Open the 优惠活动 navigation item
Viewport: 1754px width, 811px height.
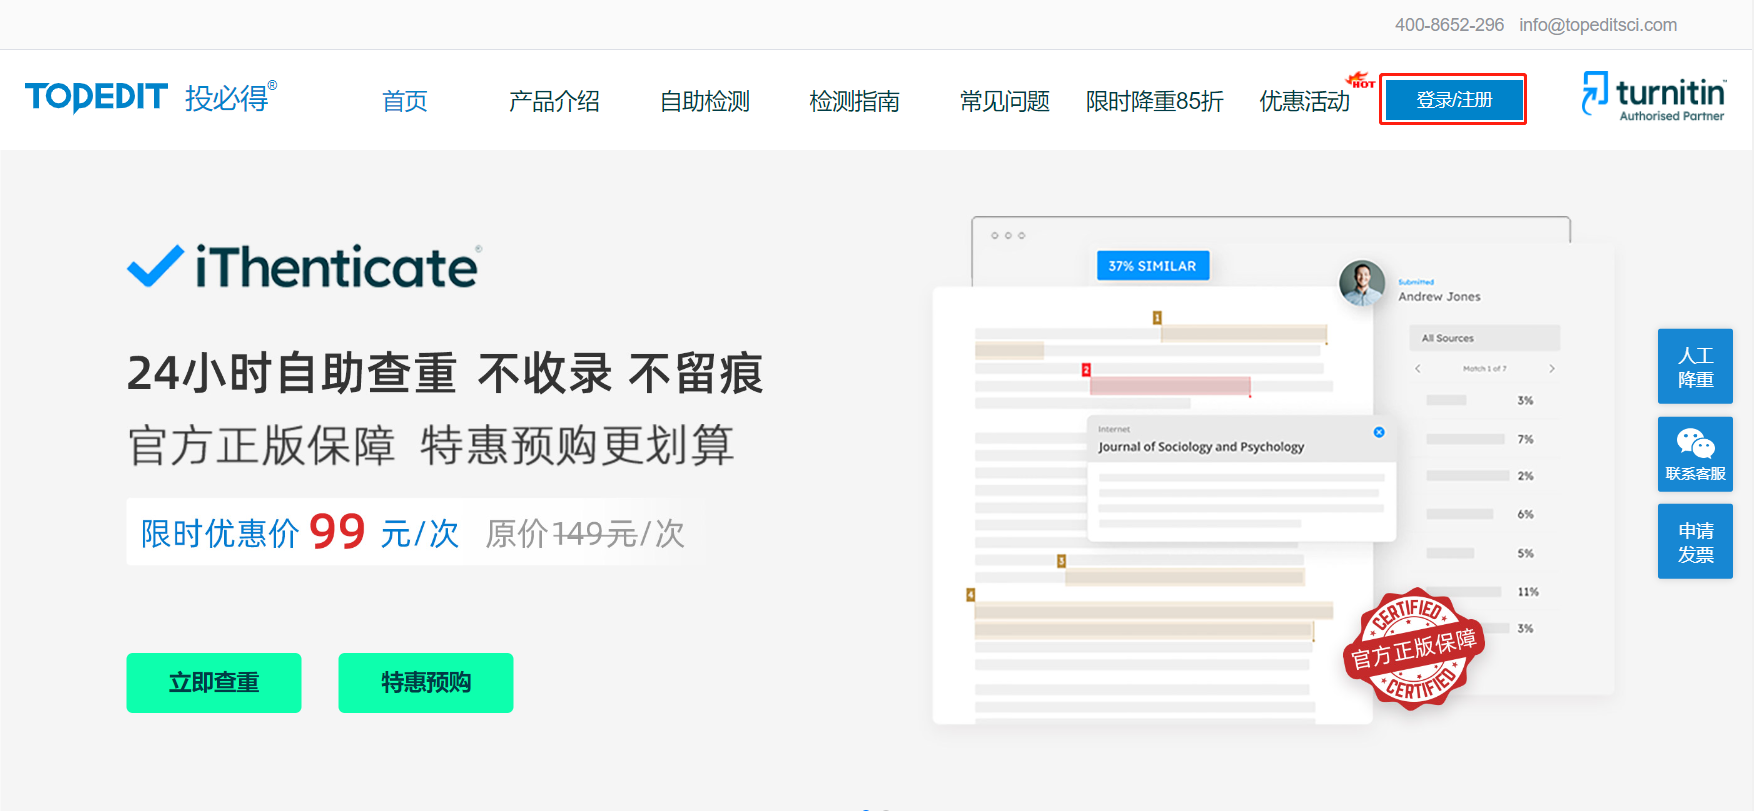click(x=1305, y=101)
